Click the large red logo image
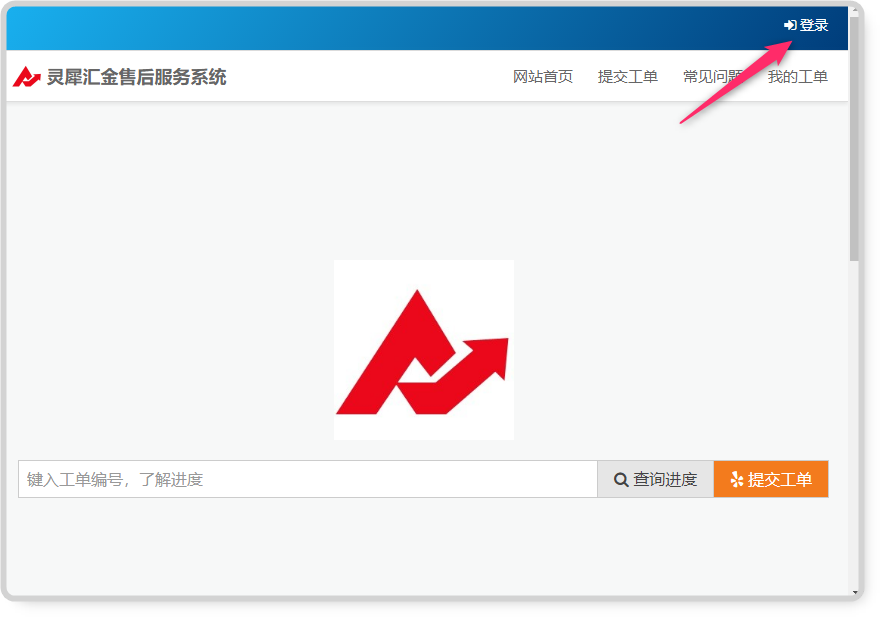Screen dimensions: 880x617 (424, 350)
